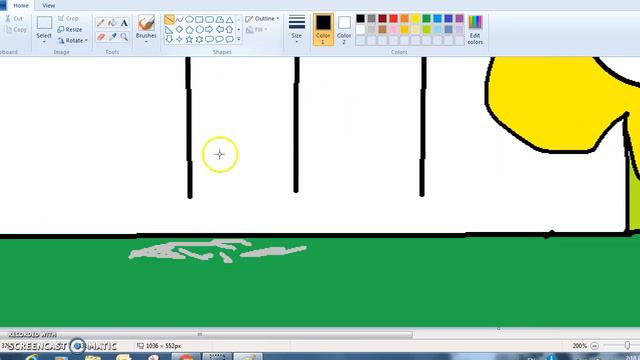This screenshot has height=360, width=640.
Task: Open the shape Outline dropdown
Action: point(262,19)
